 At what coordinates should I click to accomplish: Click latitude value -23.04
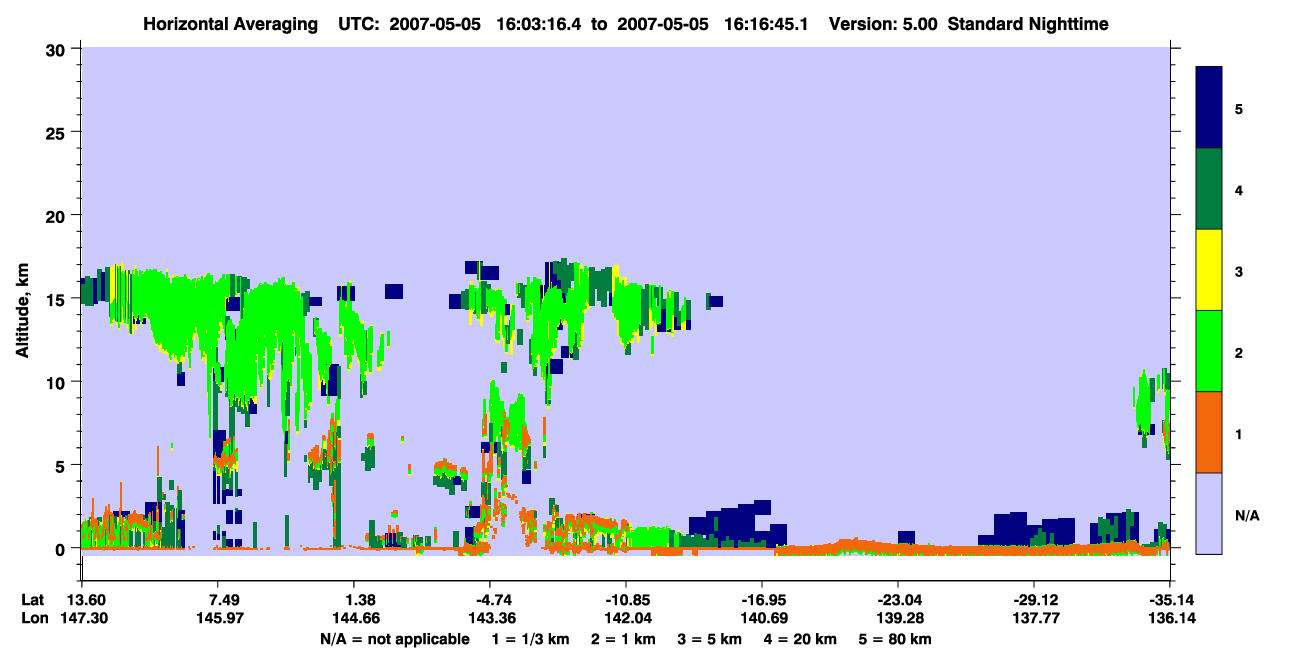898,600
